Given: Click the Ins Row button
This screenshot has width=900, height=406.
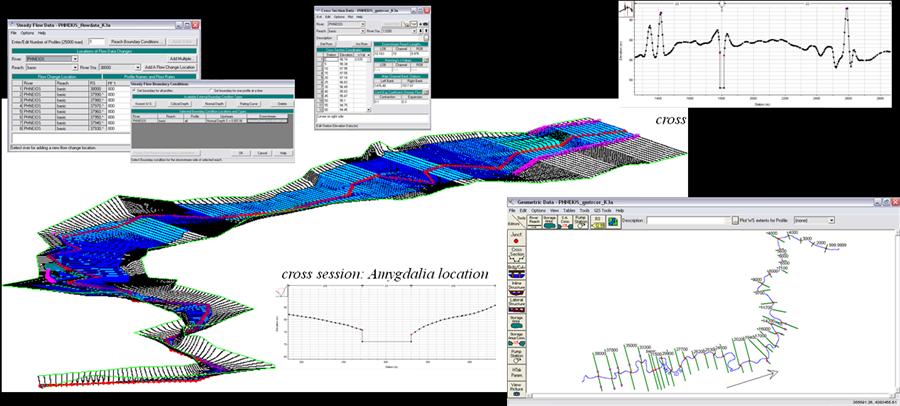Looking at the screenshot, I should 362,44.
